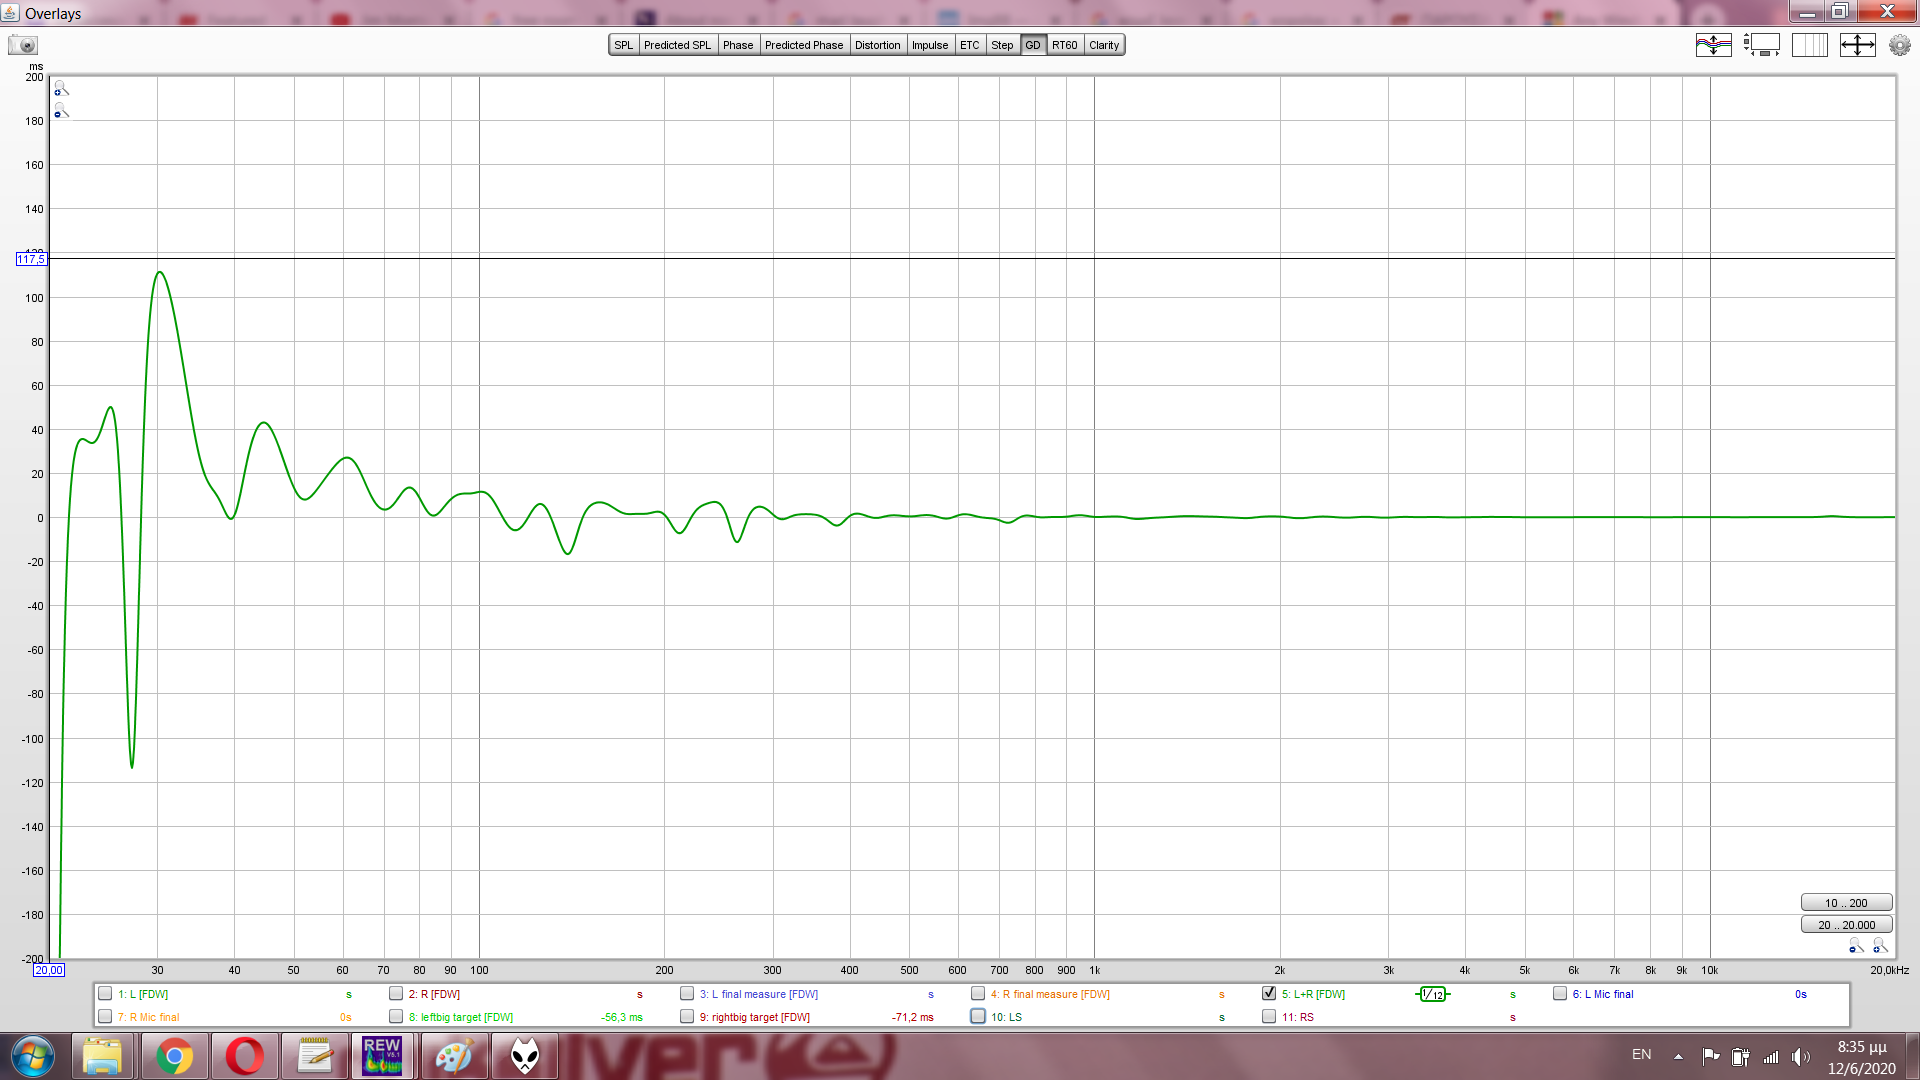This screenshot has width=1920, height=1080.
Task: Enable the 6: L Mic final trace
Action: 1560,994
